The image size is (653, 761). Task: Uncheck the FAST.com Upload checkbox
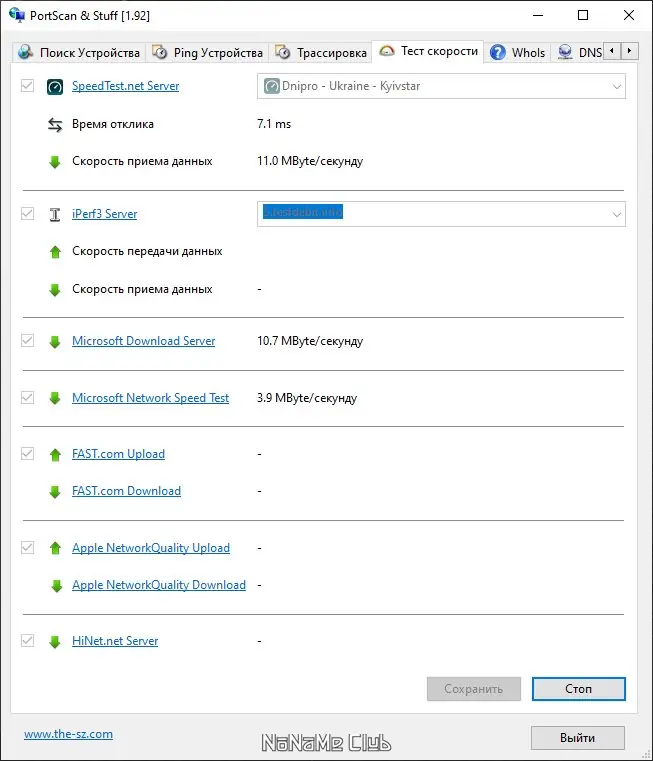click(x=27, y=454)
